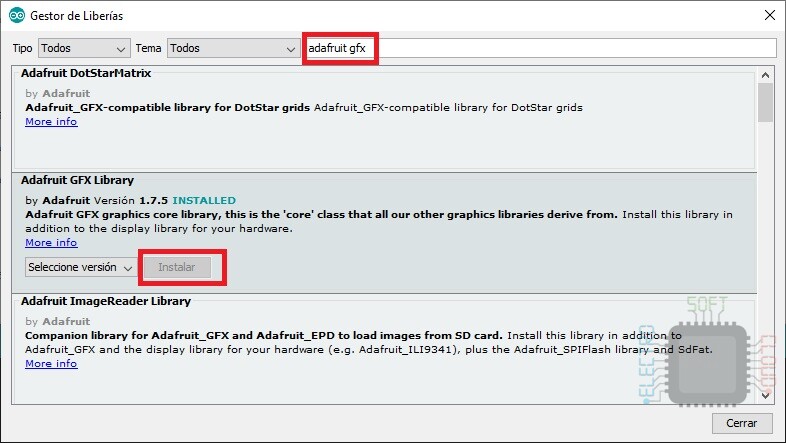The width and height of the screenshot is (786, 443).
Task: Click the search field containing adafruit gfx
Action: click(540, 48)
